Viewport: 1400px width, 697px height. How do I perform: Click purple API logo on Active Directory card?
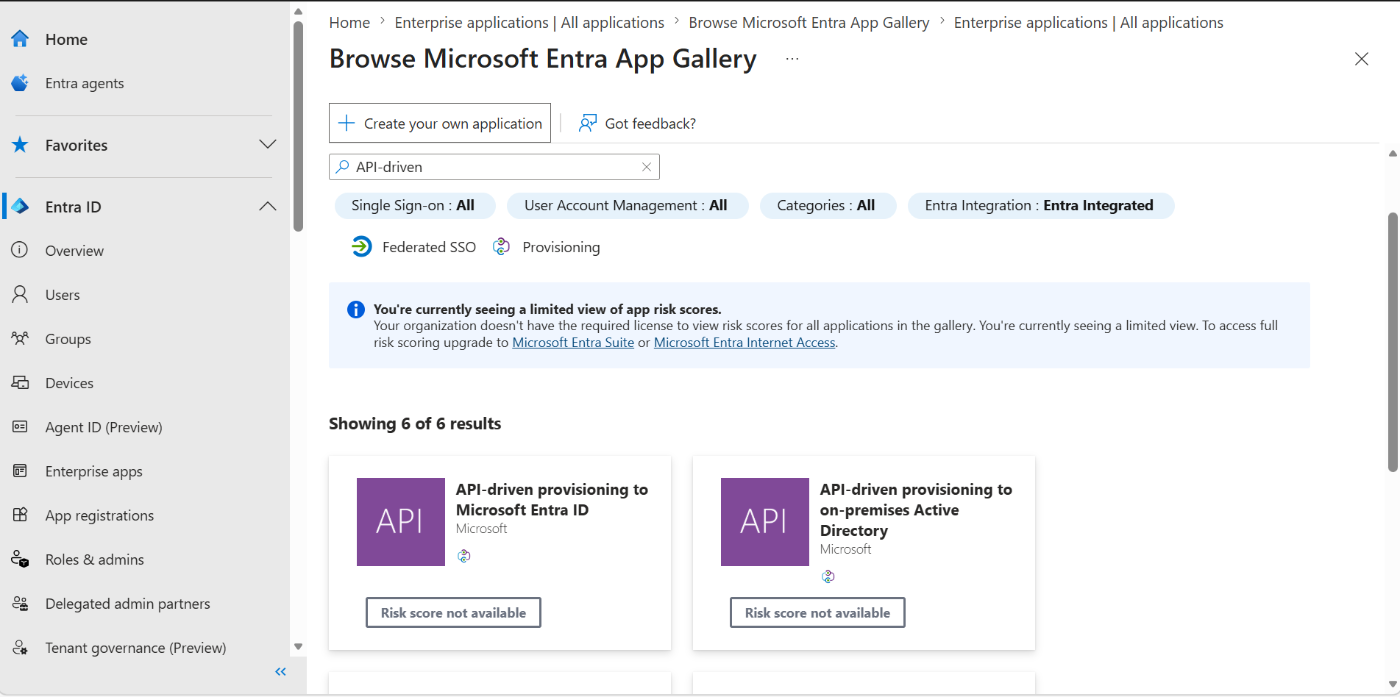coord(765,522)
